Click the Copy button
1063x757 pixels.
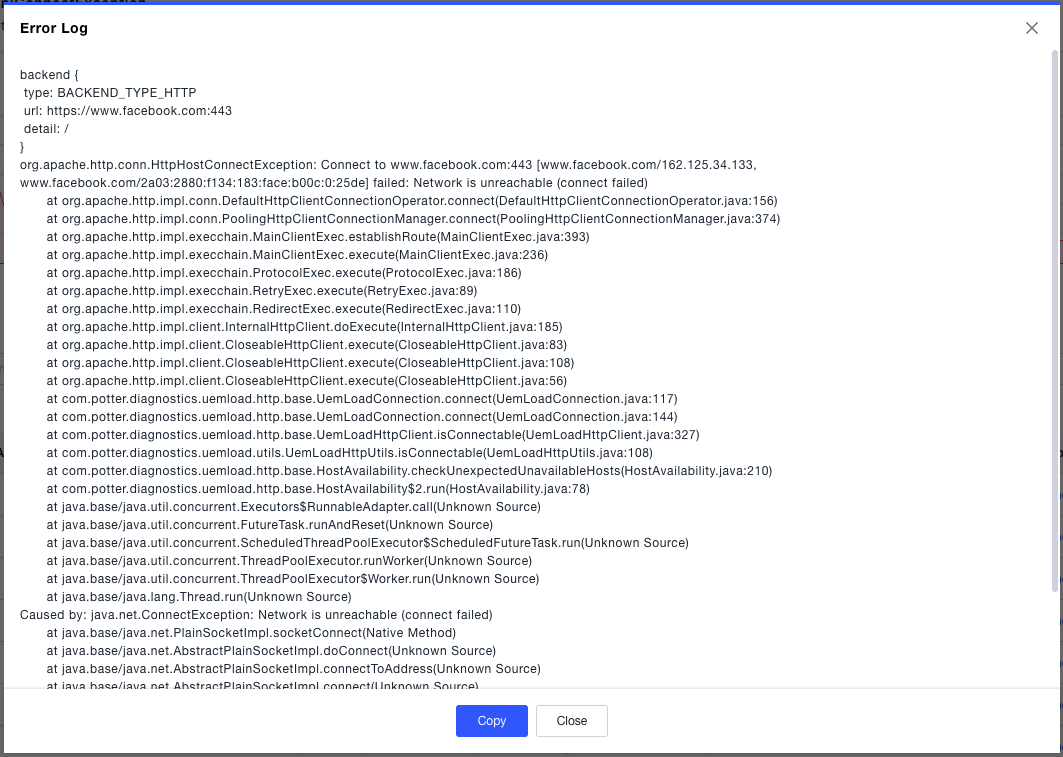491,721
